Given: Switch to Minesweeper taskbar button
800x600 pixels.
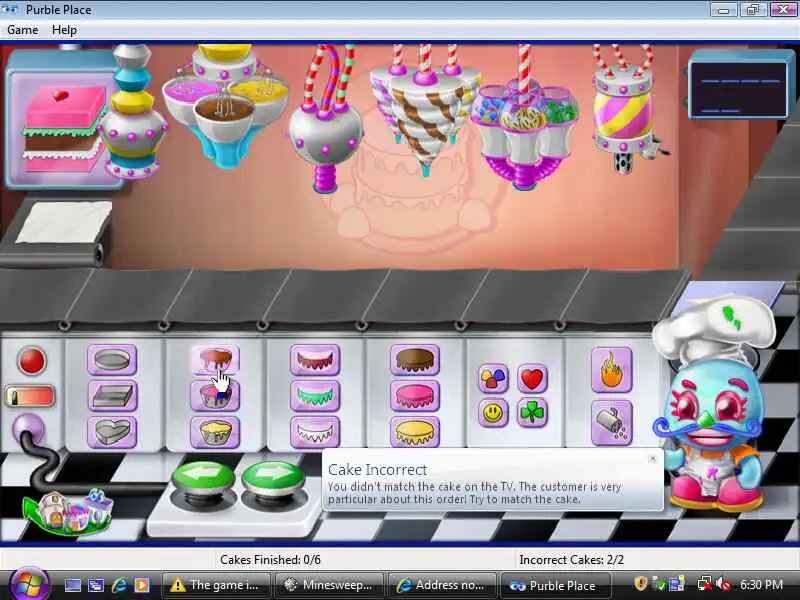Looking at the screenshot, I should tap(330, 585).
